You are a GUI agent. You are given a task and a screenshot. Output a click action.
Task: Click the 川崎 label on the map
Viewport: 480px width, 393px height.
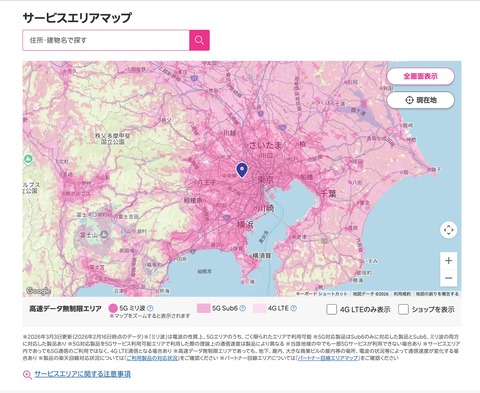tap(266, 209)
